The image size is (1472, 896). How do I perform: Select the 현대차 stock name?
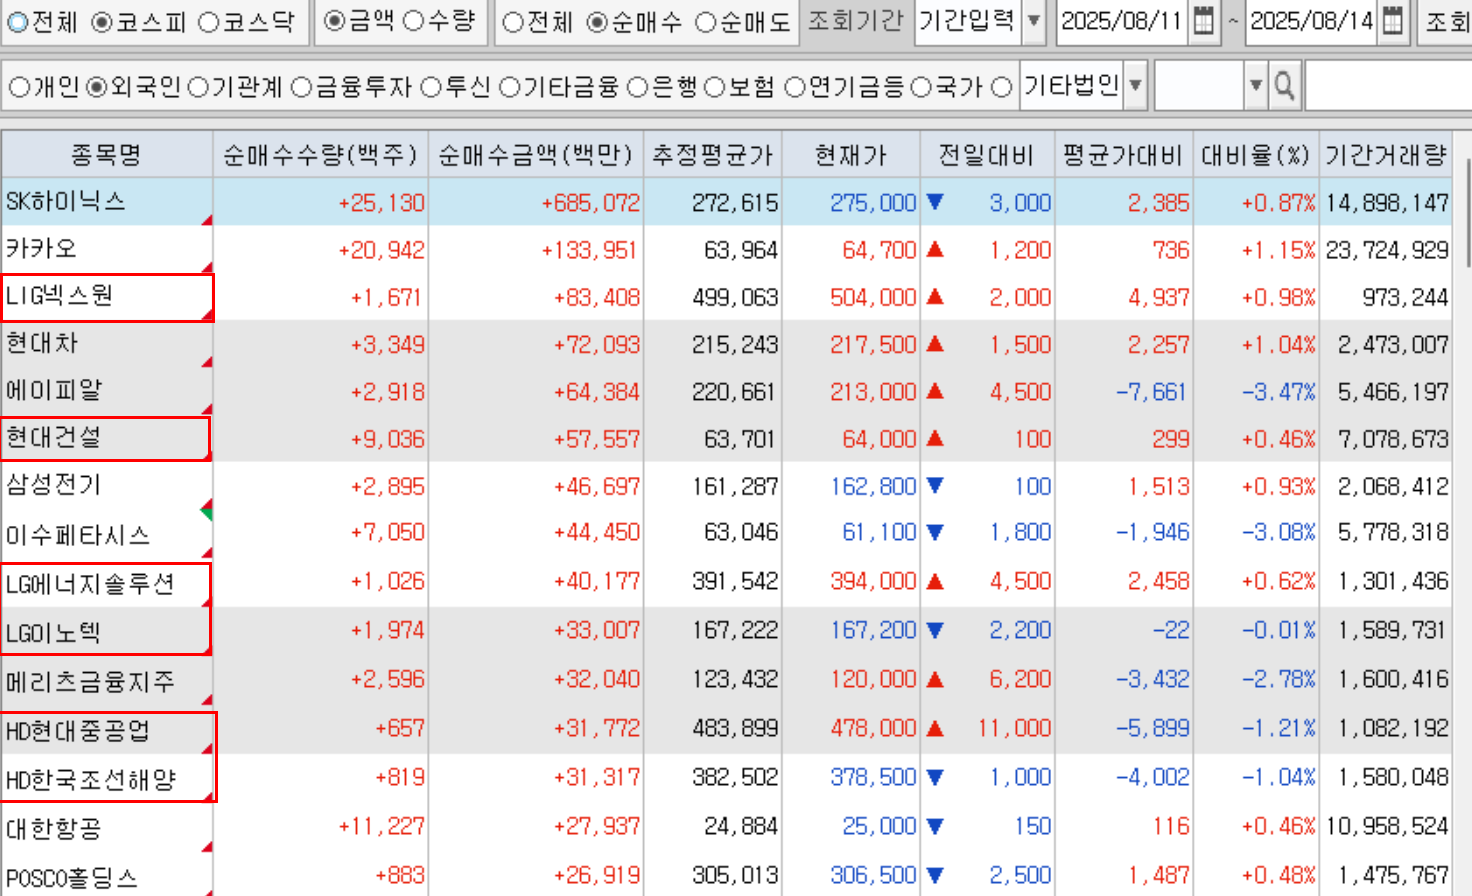click(x=42, y=344)
